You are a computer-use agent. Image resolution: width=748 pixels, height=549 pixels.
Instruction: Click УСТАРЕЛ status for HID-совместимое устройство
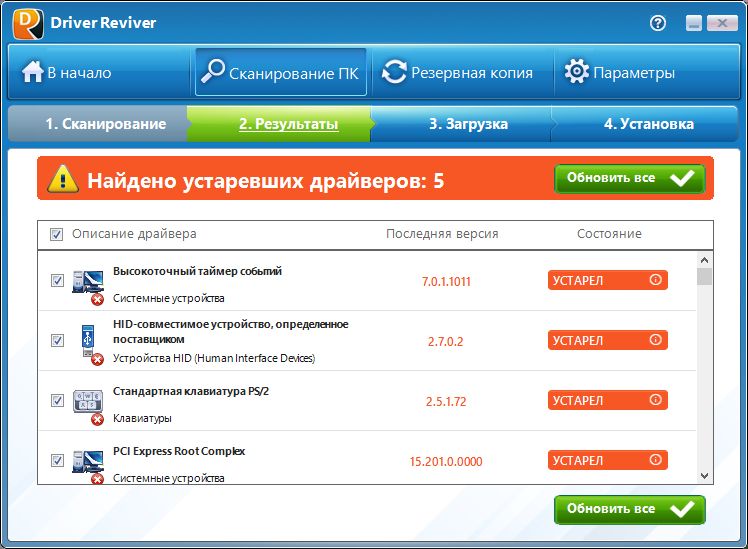pyautogui.click(x=607, y=341)
